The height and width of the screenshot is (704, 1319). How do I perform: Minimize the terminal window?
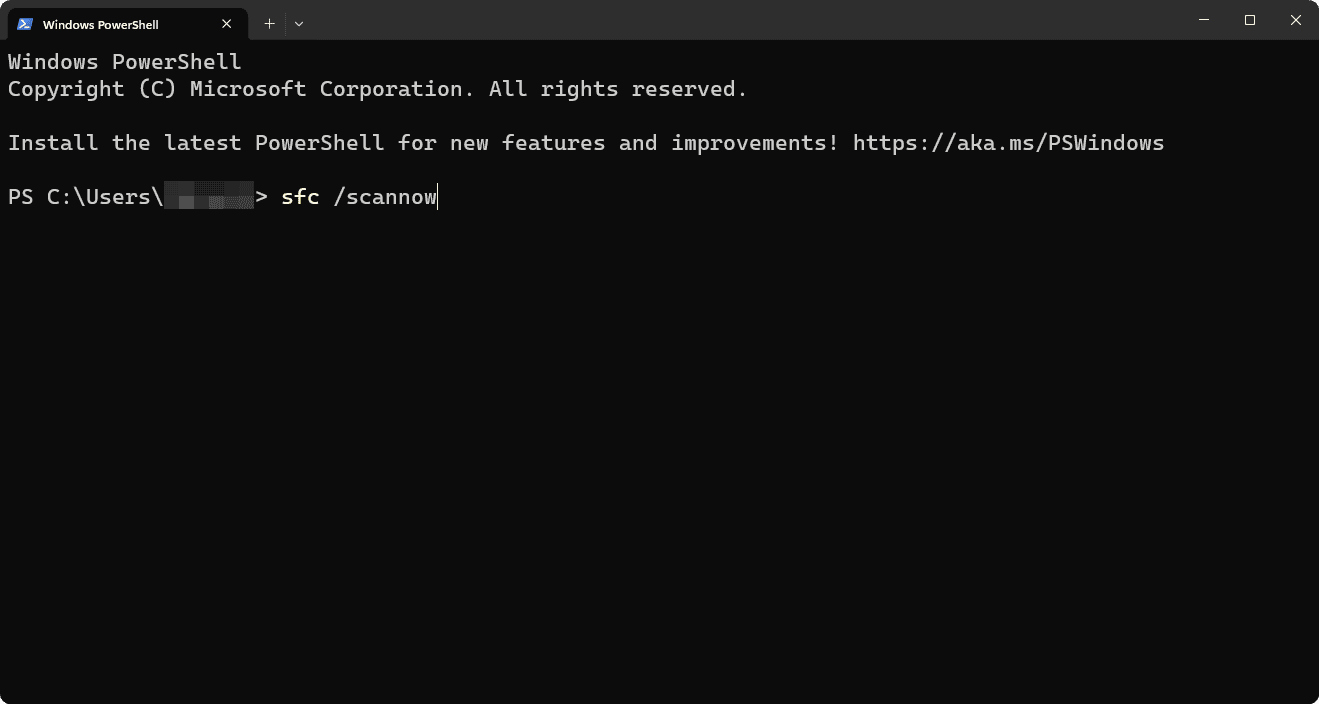click(1203, 20)
